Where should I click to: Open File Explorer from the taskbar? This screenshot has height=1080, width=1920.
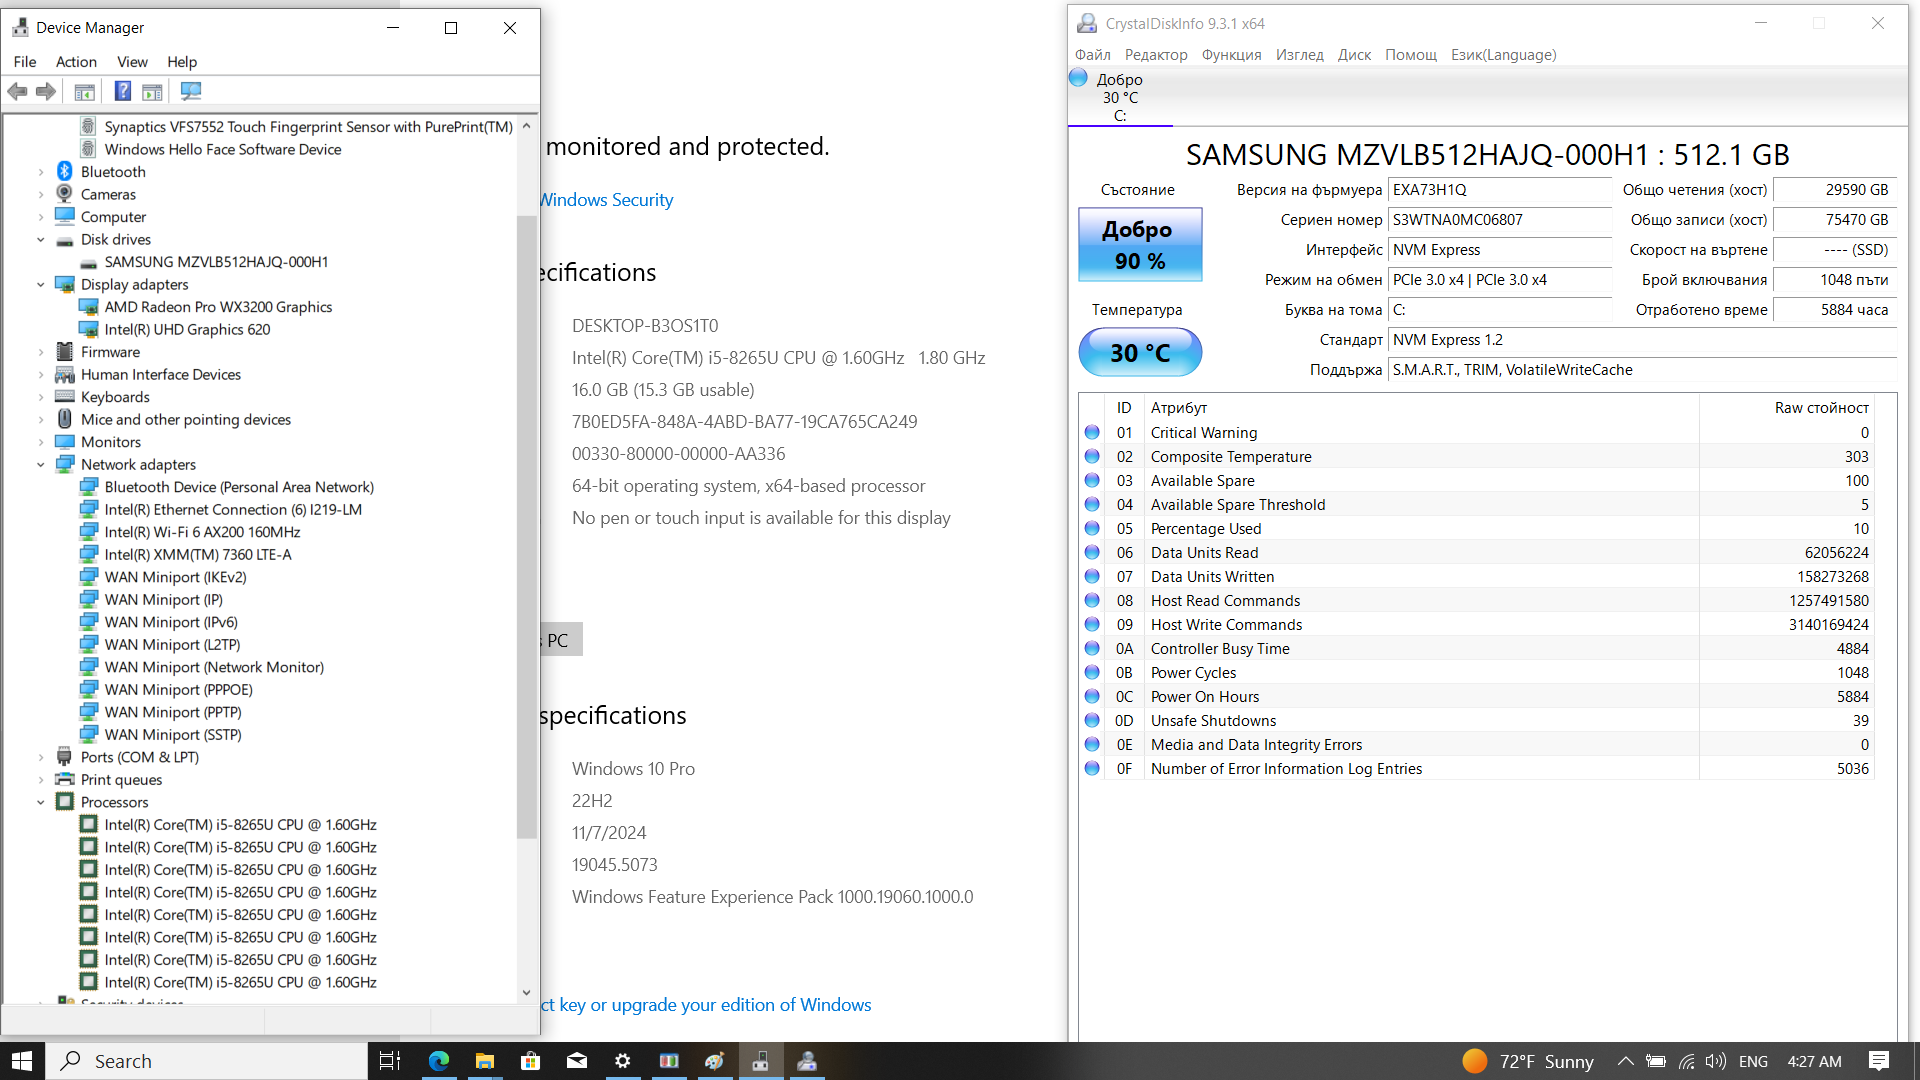click(x=484, y=1061)
